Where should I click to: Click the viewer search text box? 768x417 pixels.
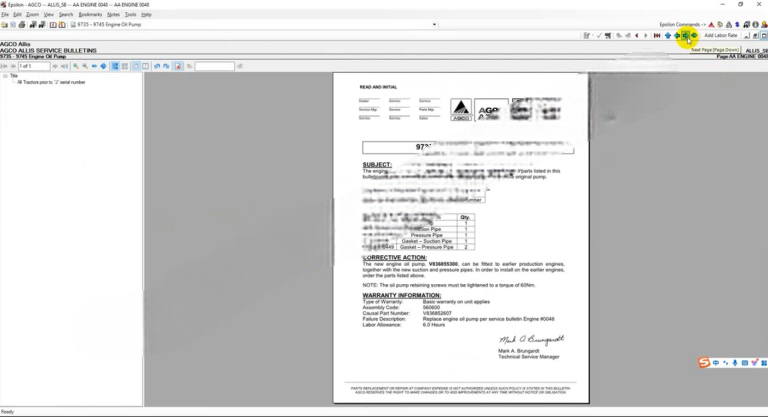tap(214, 67)
